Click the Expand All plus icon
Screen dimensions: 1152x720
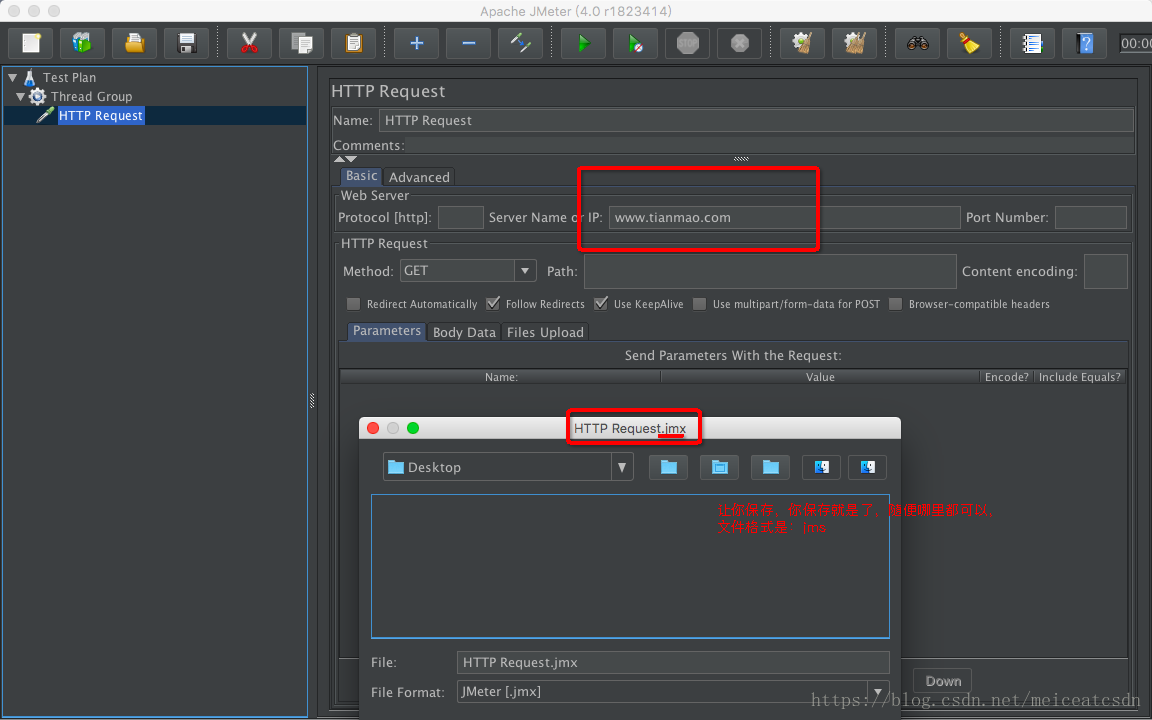(417, 43)
